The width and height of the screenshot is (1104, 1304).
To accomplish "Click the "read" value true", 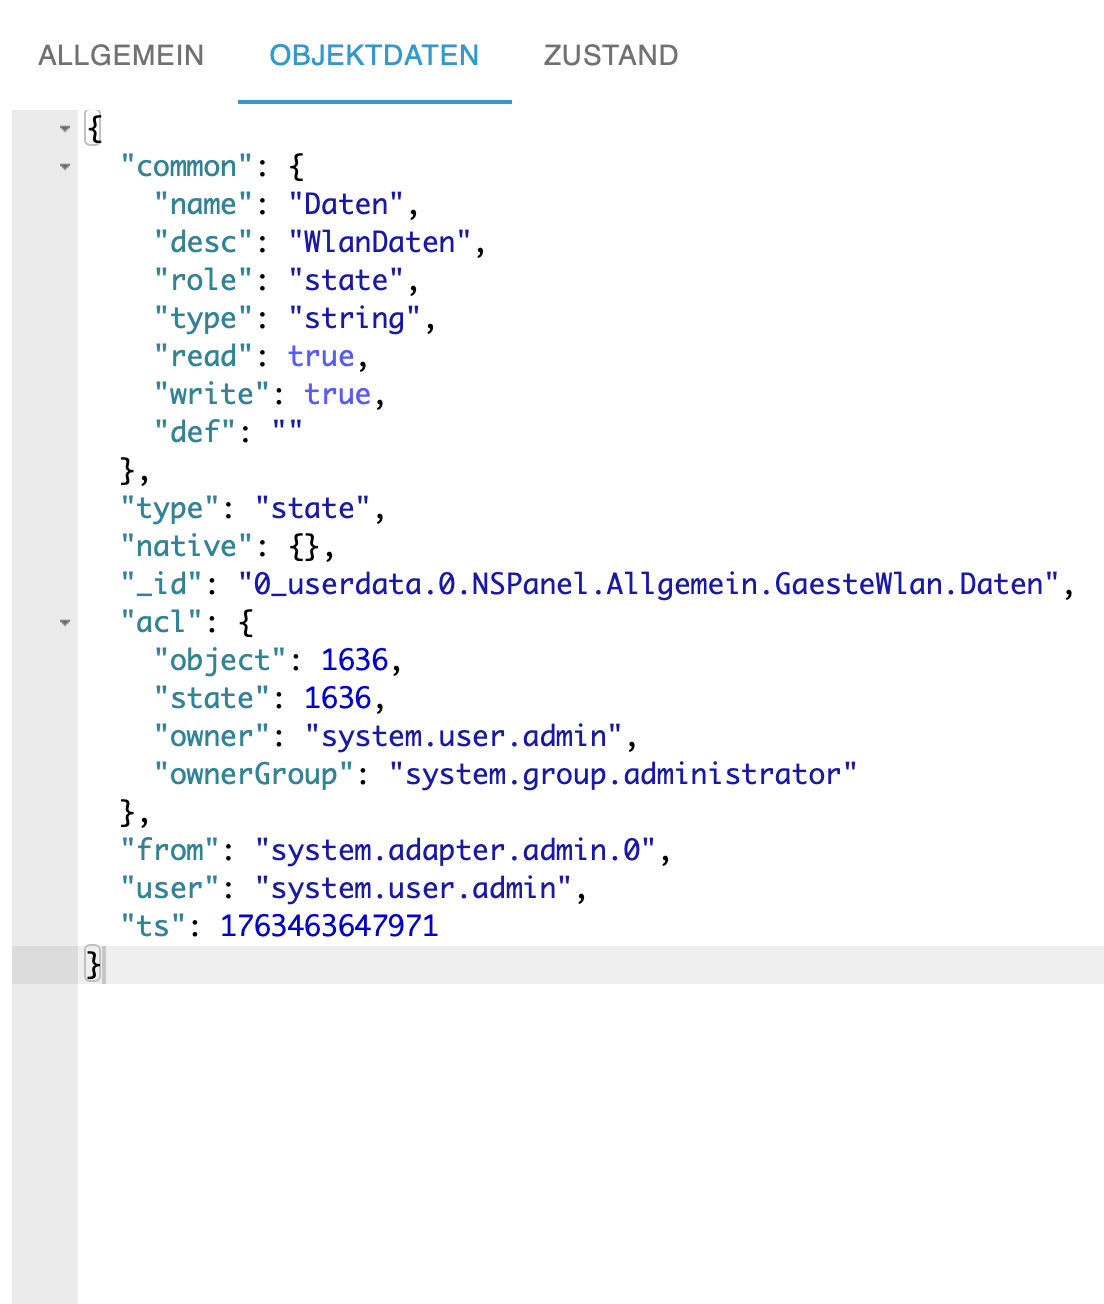I will (321, 356).
